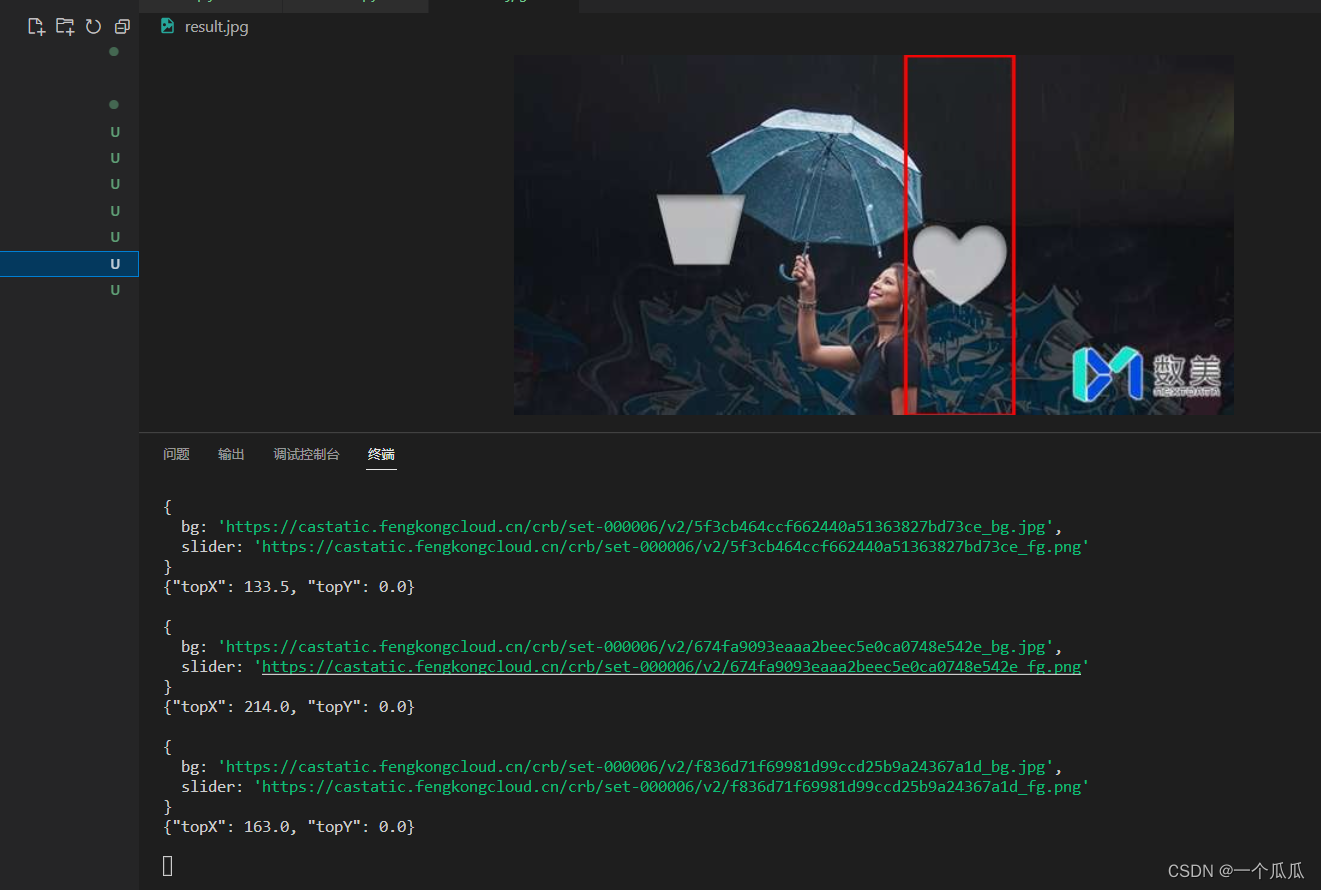Open the 5f3cb464 _bg.jpg URL in terminal
Screen dimensions: 1321x890
pos(635,527)
